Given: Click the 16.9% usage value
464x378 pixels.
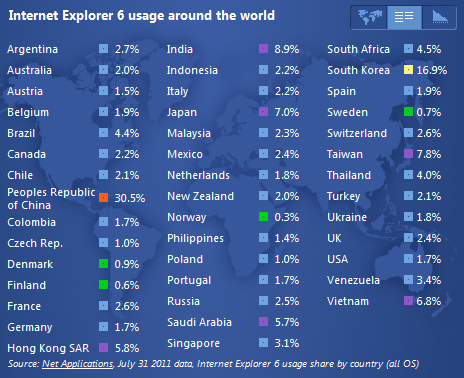Looking at the screenshot, I should 432,70.
